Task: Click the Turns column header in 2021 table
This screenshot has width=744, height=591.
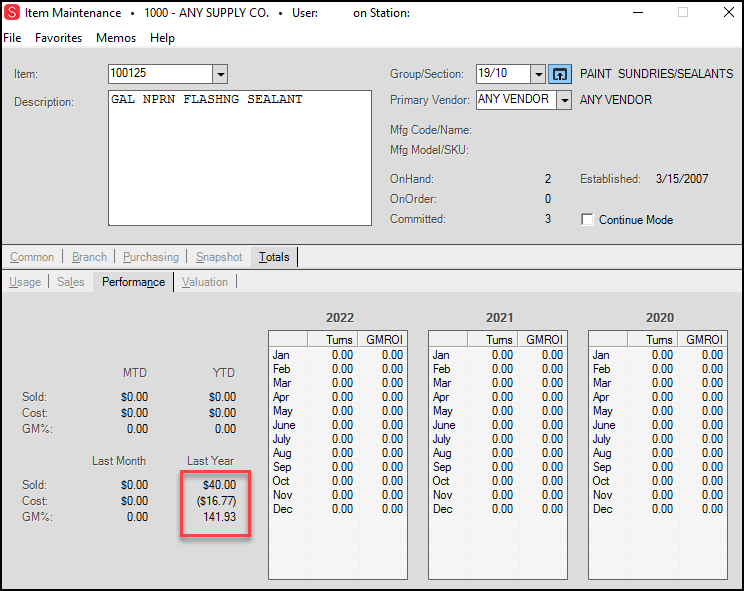Action: coord(493,340)
